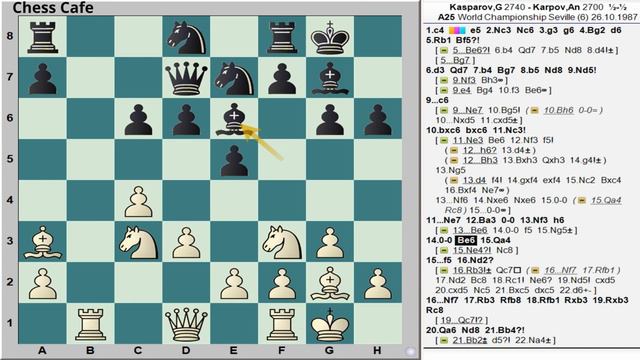The height and width of the screenshot is (360, 640).
Task: Select the white pawn on c4
Action: [x=138, y=202]
